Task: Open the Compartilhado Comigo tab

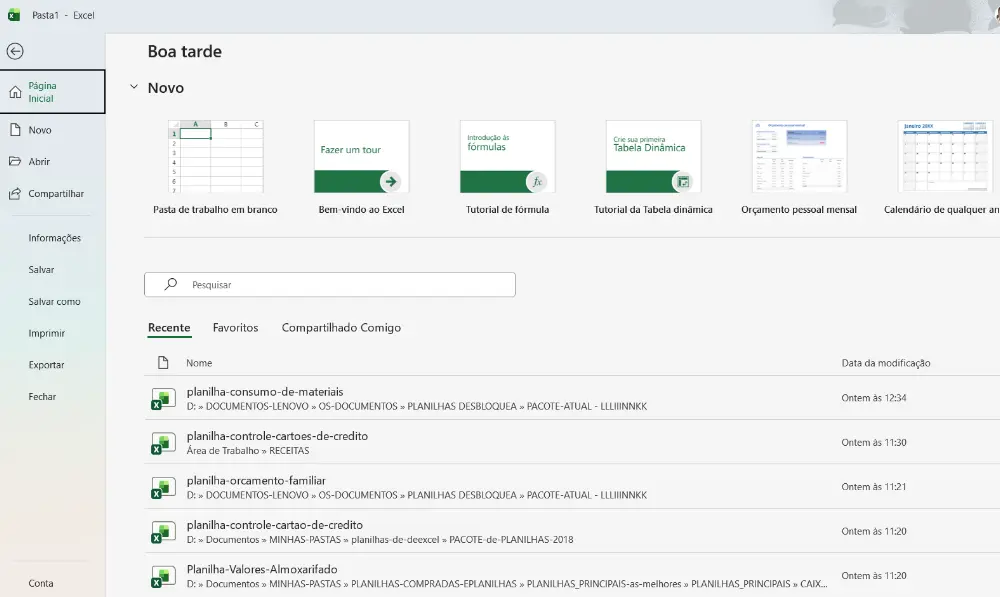Action: coord(341,327)
